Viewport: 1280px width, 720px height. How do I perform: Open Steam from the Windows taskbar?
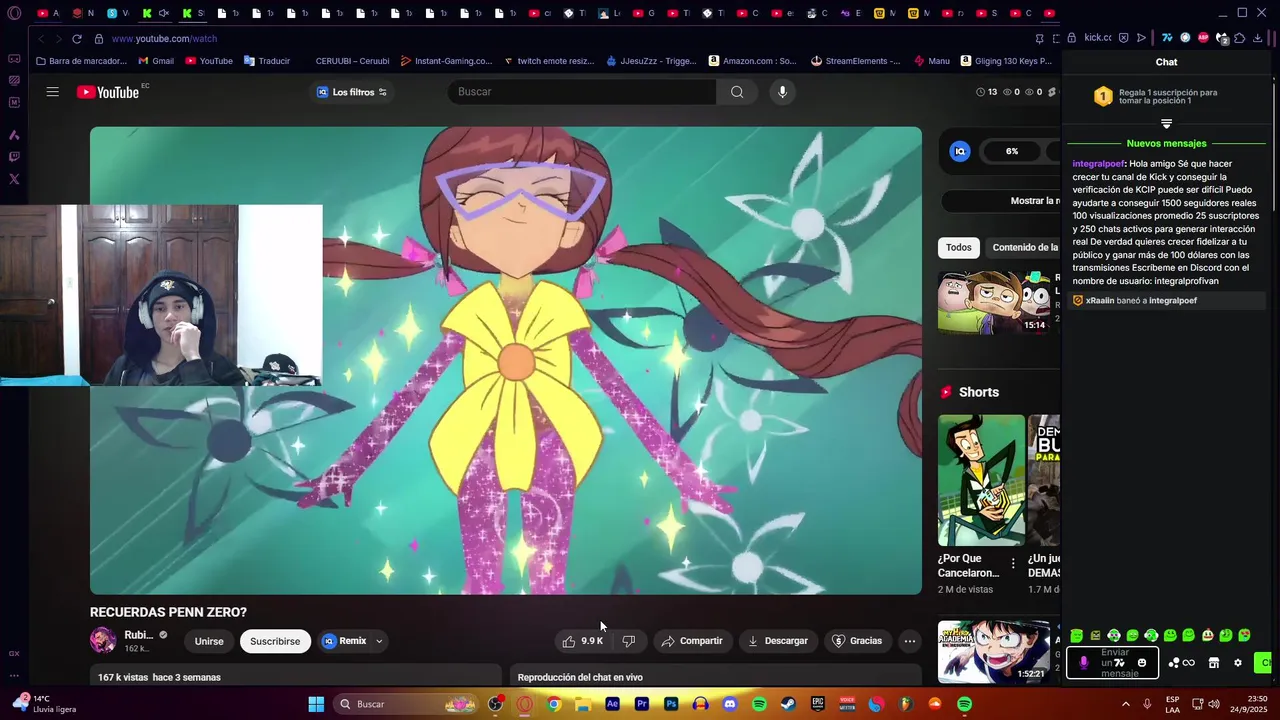[x=788, y=704]
